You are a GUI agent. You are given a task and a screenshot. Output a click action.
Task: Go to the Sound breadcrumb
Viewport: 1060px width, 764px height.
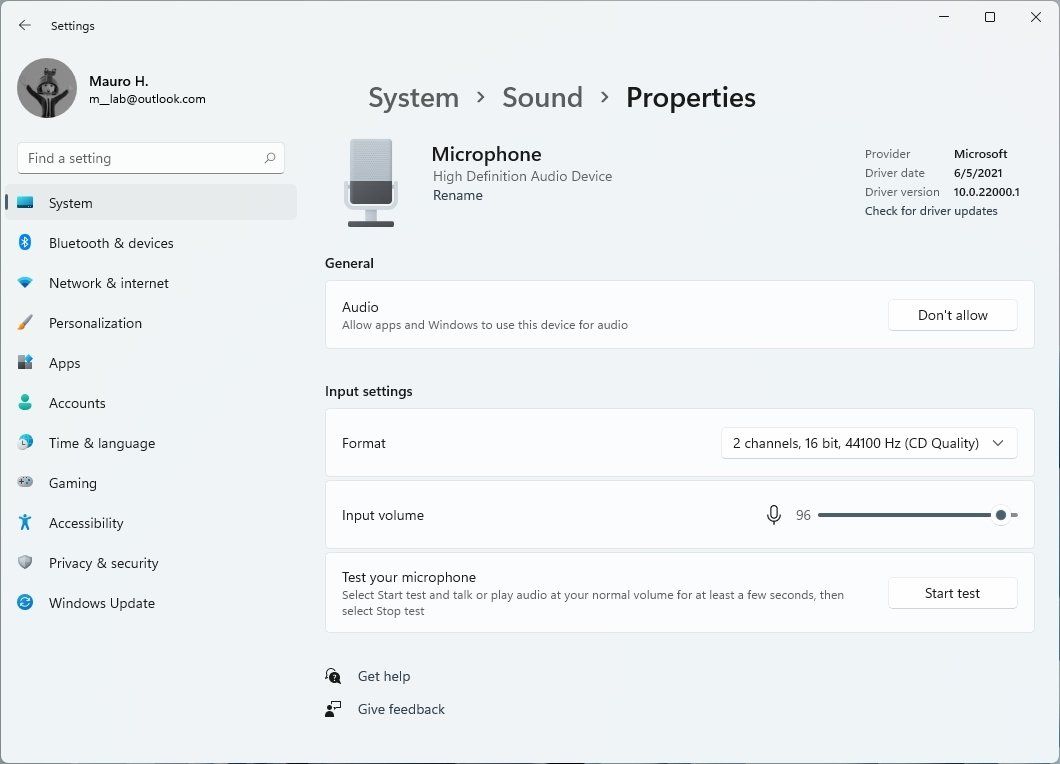pyautogui.click(x=542, y=97)
